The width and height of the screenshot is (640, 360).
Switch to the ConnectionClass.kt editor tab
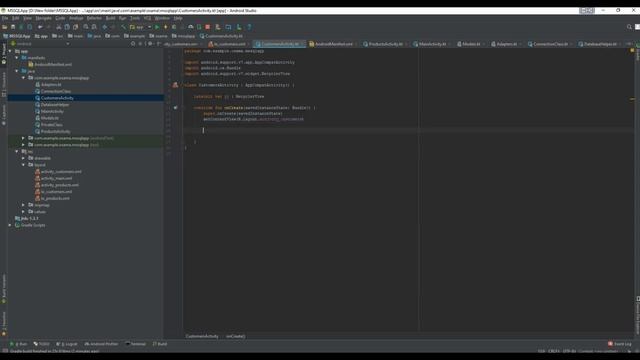point(550,44)
